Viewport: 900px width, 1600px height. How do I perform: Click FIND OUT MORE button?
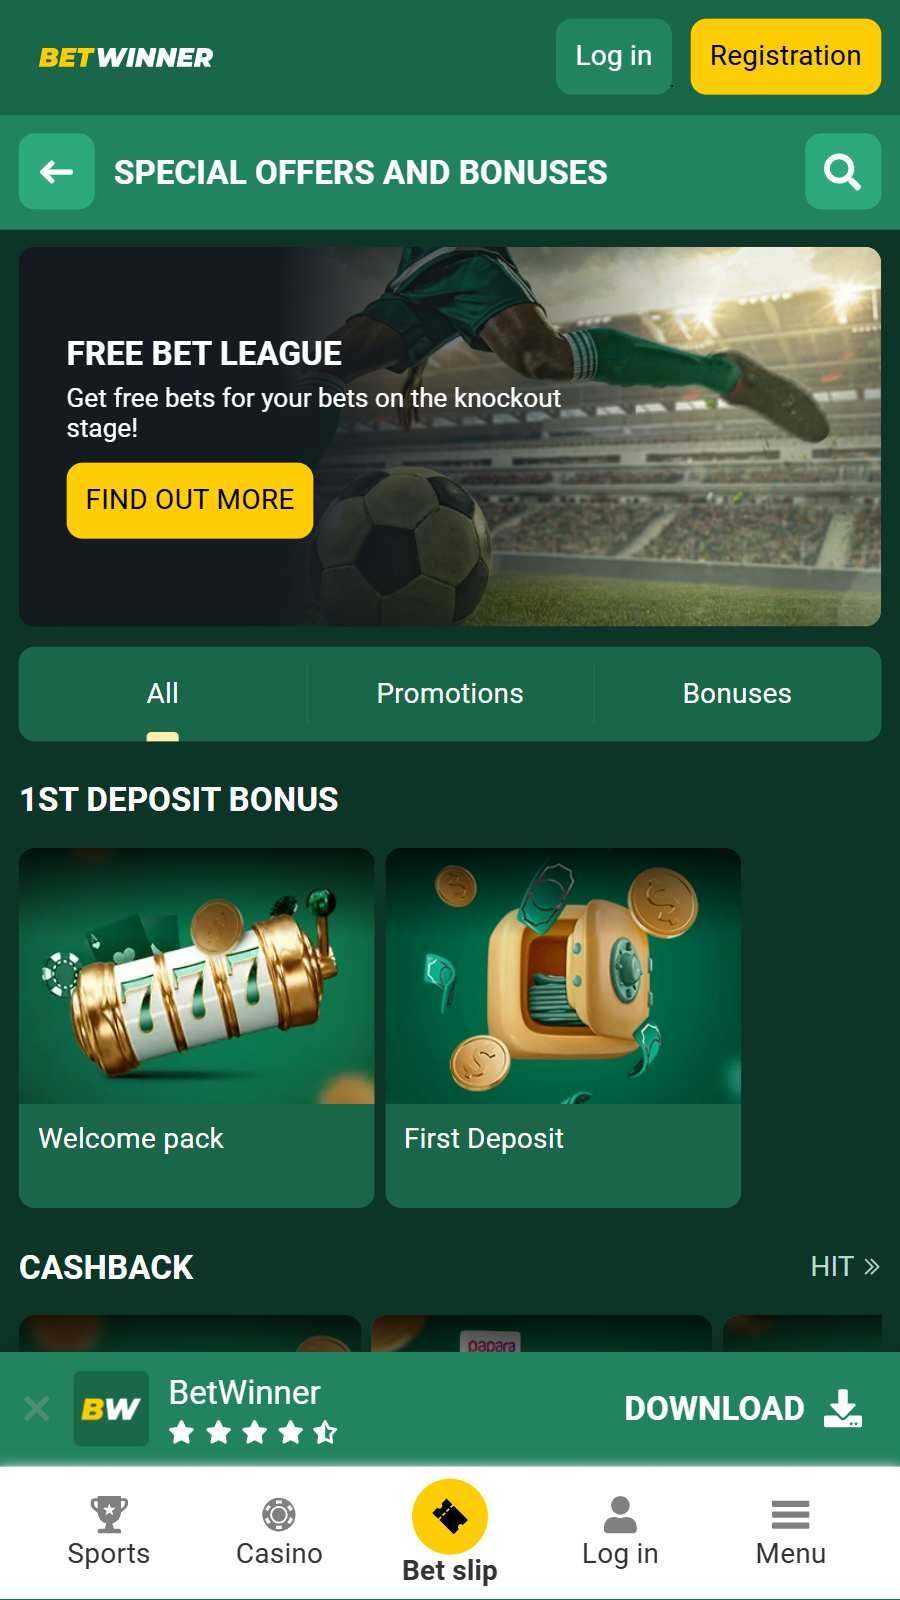pos(190,500)
